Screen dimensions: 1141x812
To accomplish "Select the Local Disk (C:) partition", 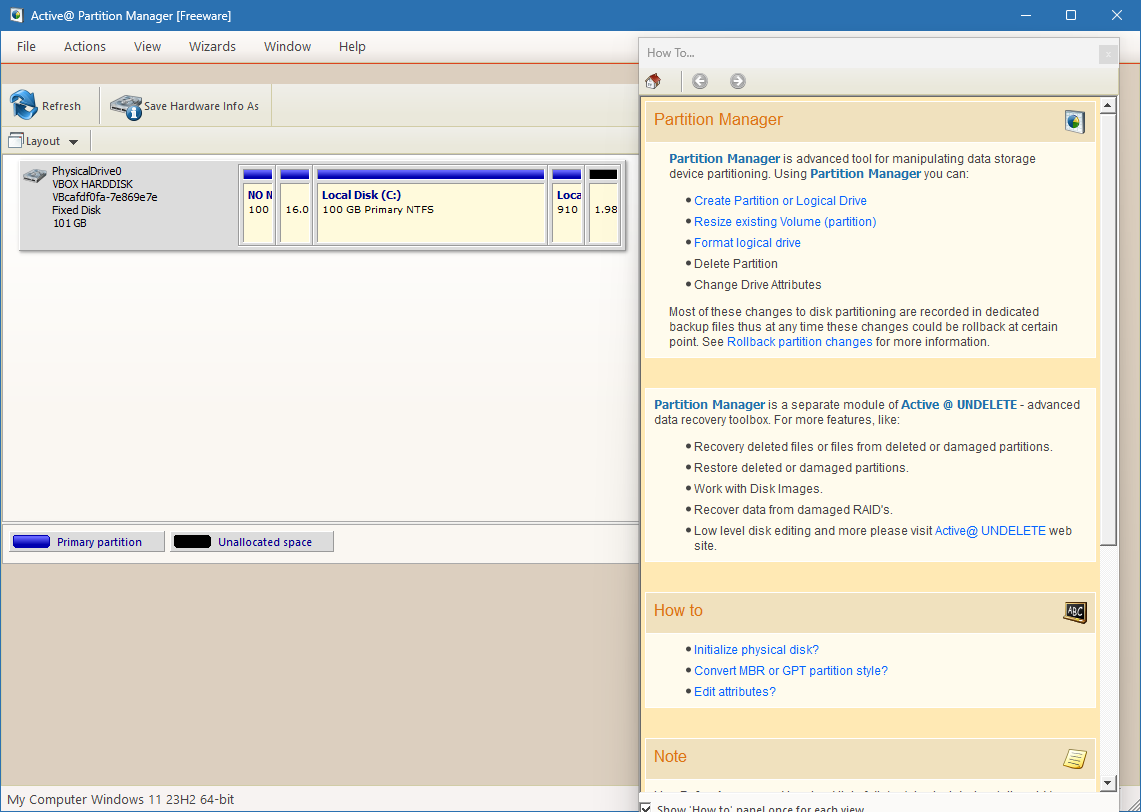I will click(431, 204).
